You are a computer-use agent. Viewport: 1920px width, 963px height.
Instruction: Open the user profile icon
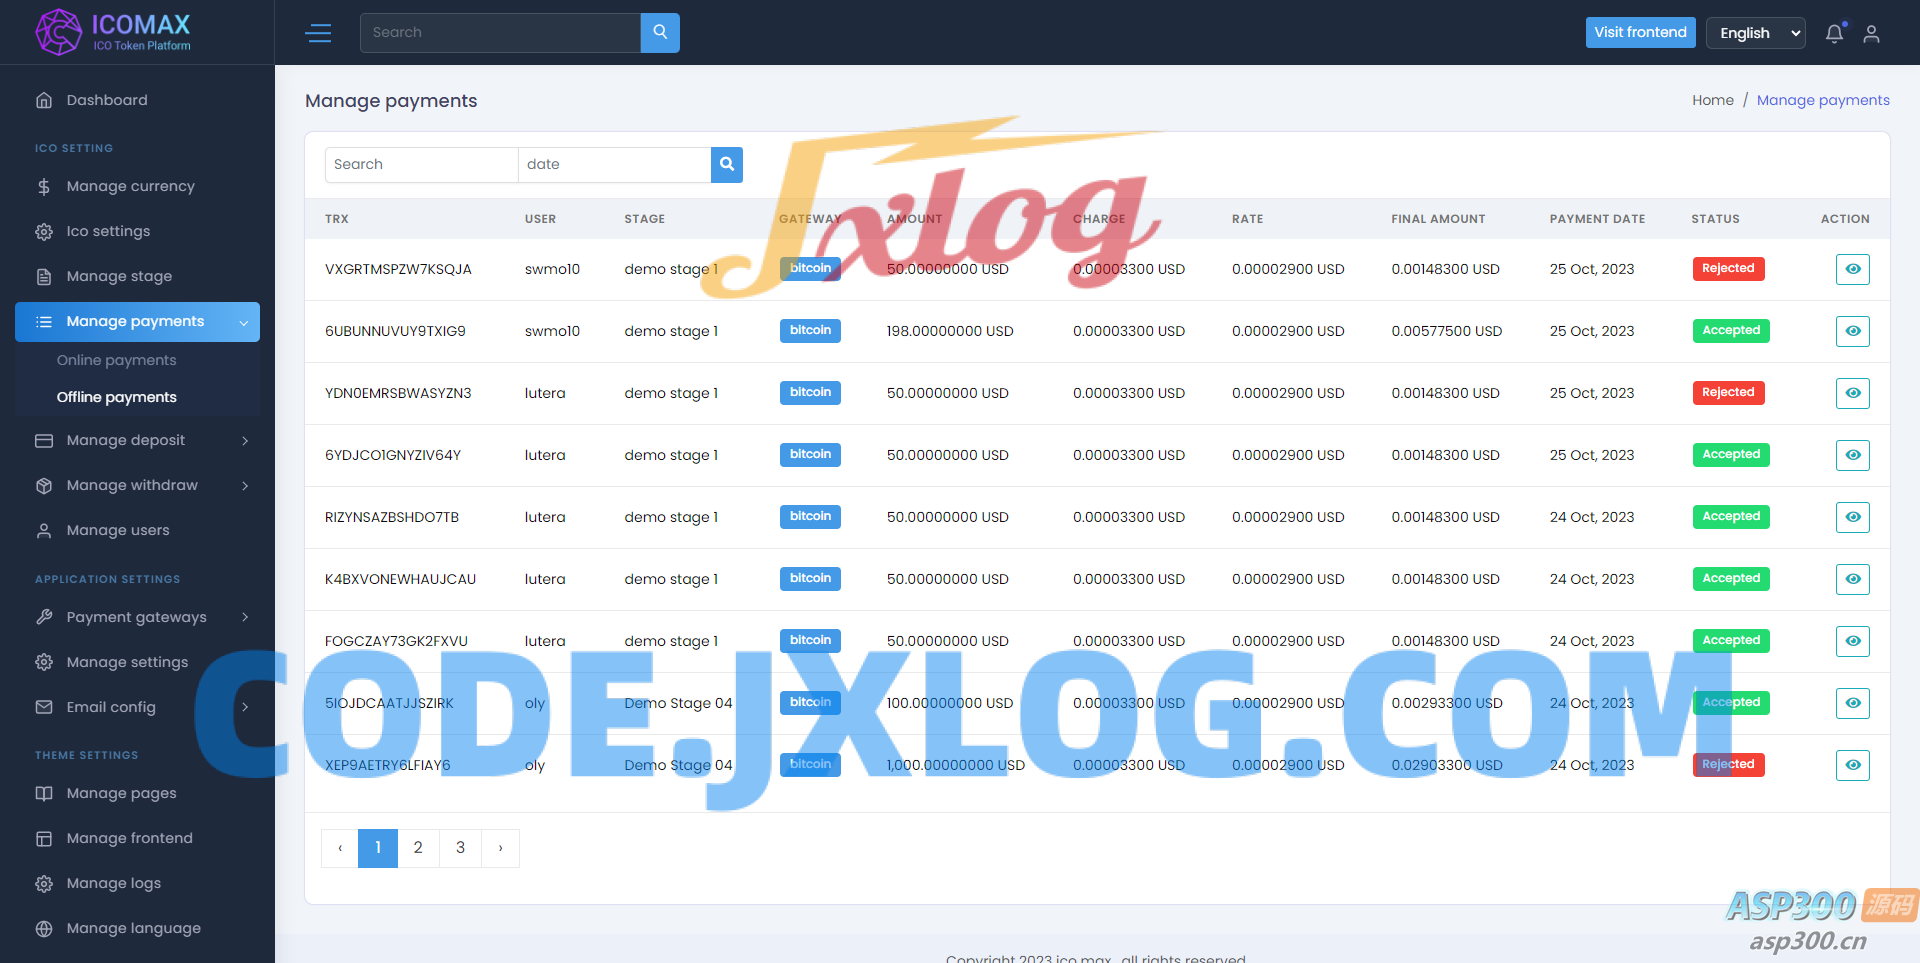coord(1871,33)
